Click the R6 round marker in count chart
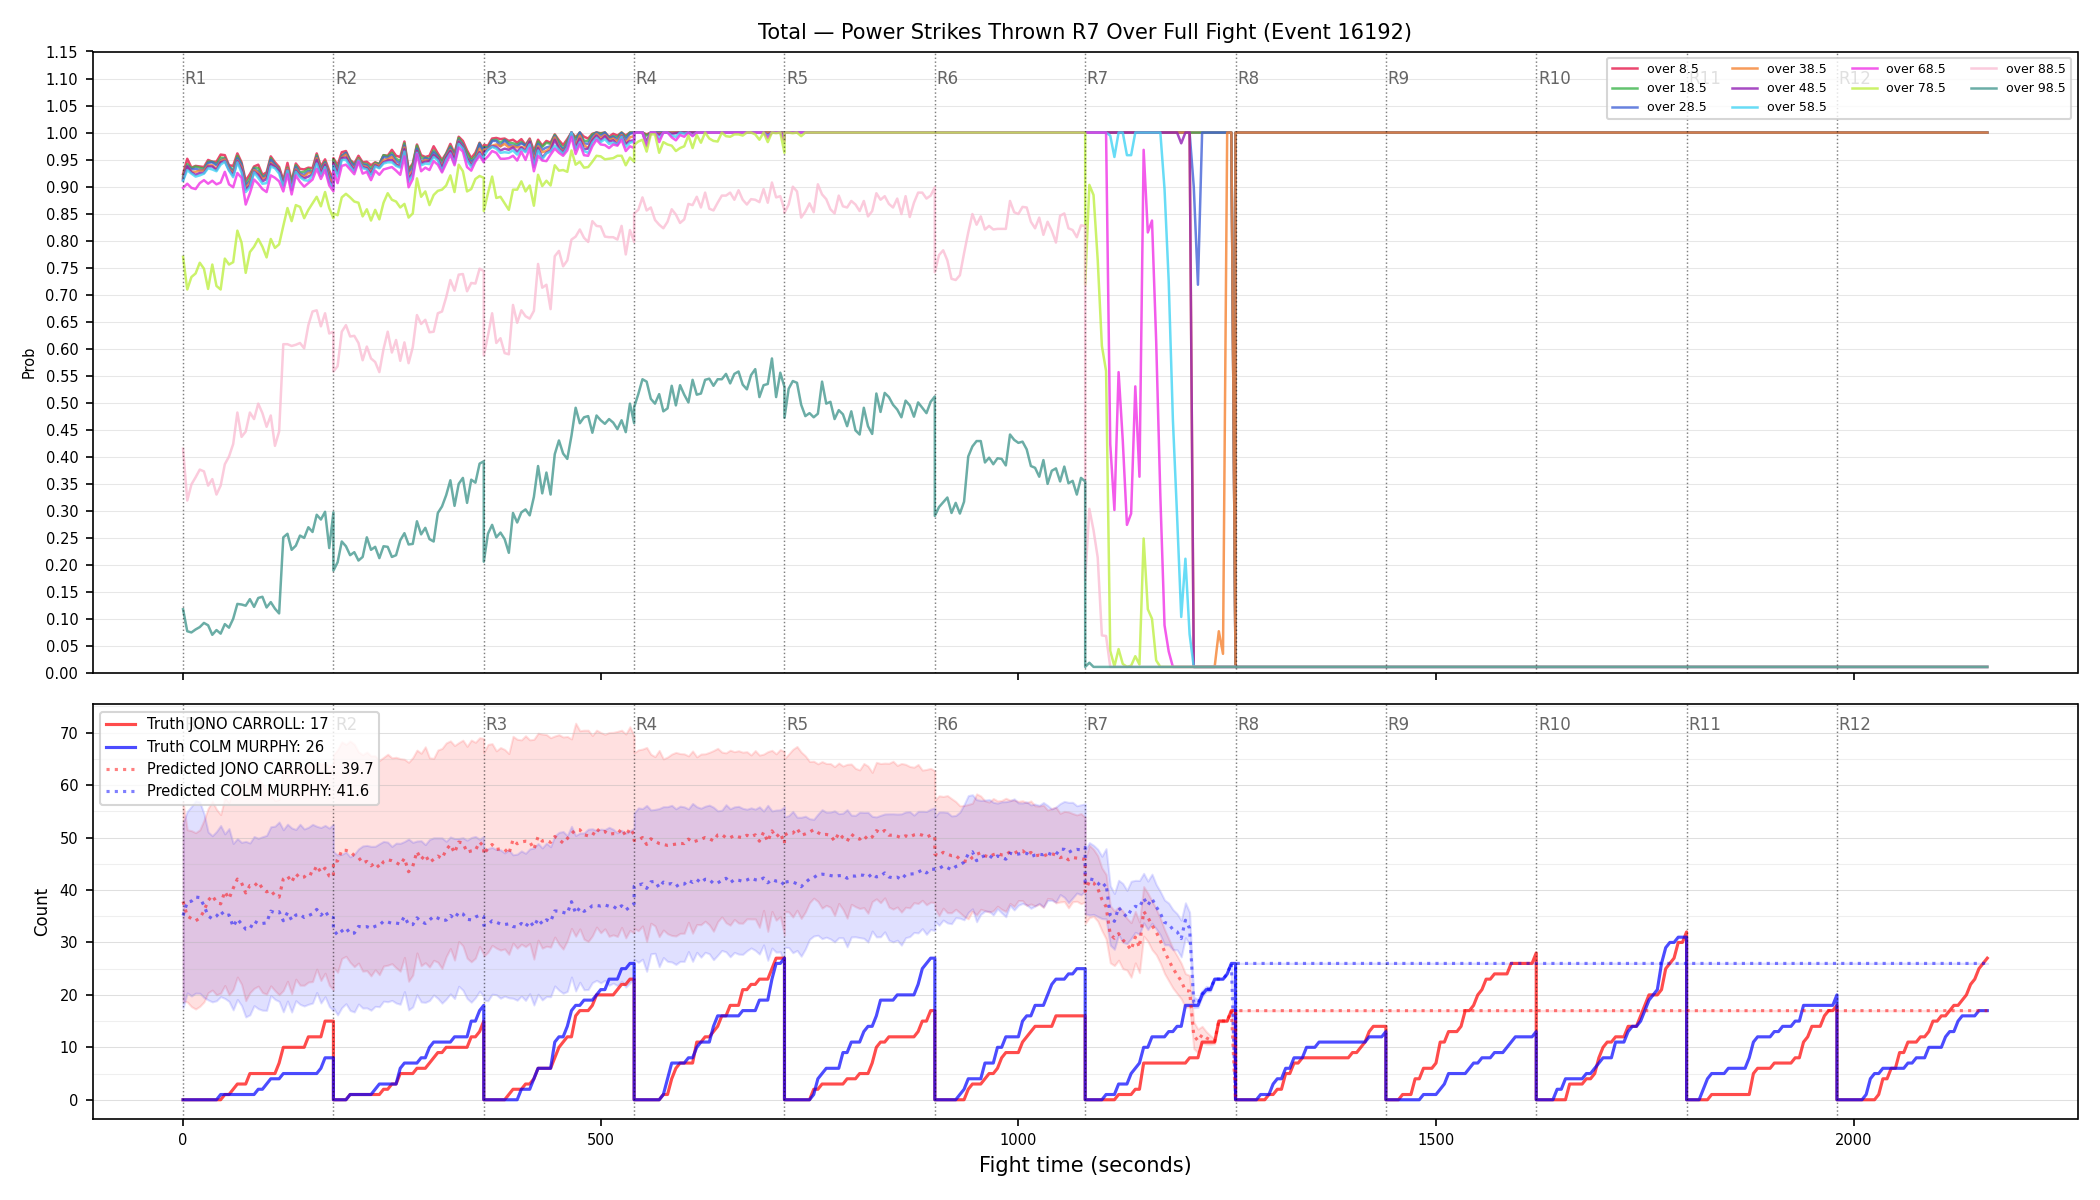This screenshot has height=1200, width=2100. pyautogui.click(x=947, y=724)
